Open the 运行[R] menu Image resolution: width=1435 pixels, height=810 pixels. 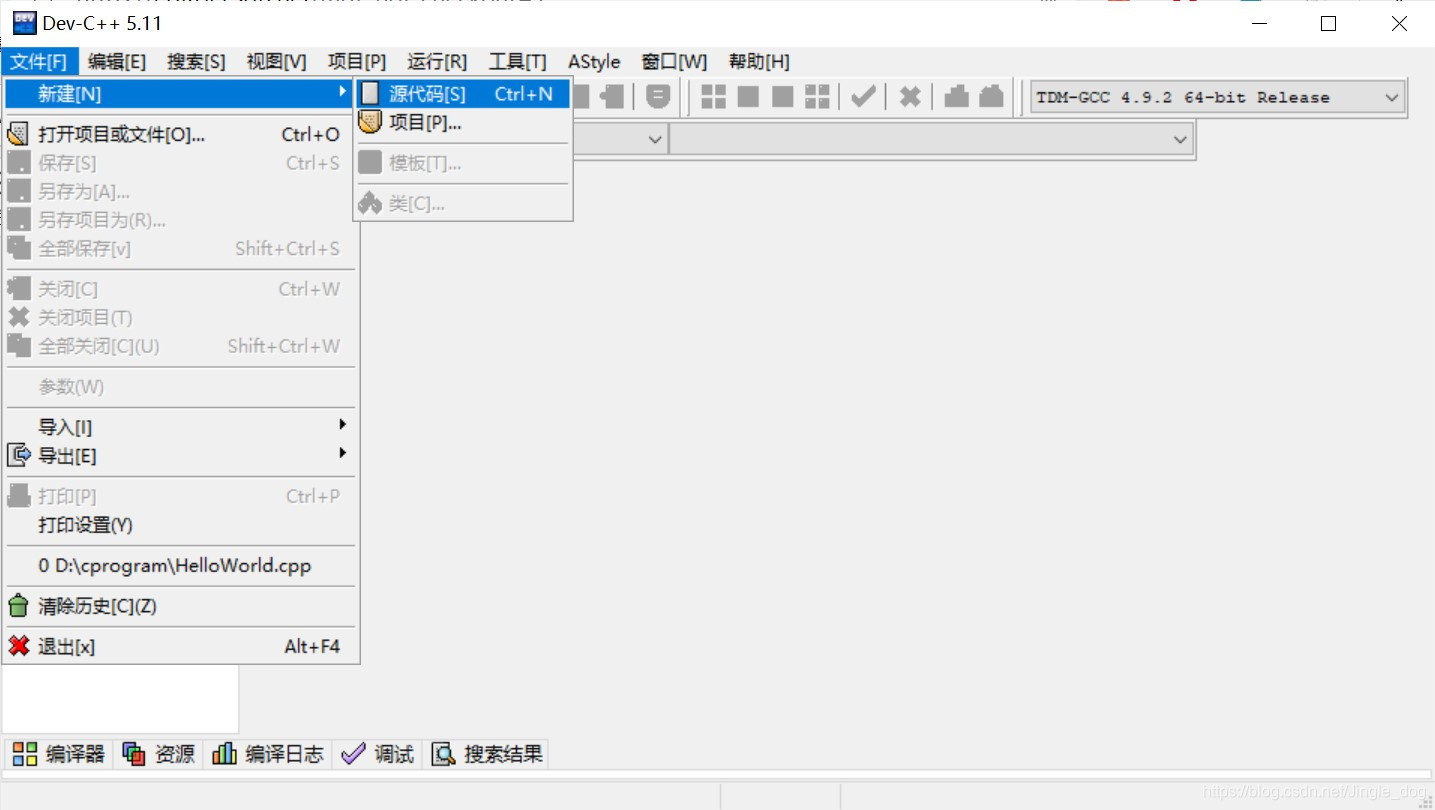point(438,62)
